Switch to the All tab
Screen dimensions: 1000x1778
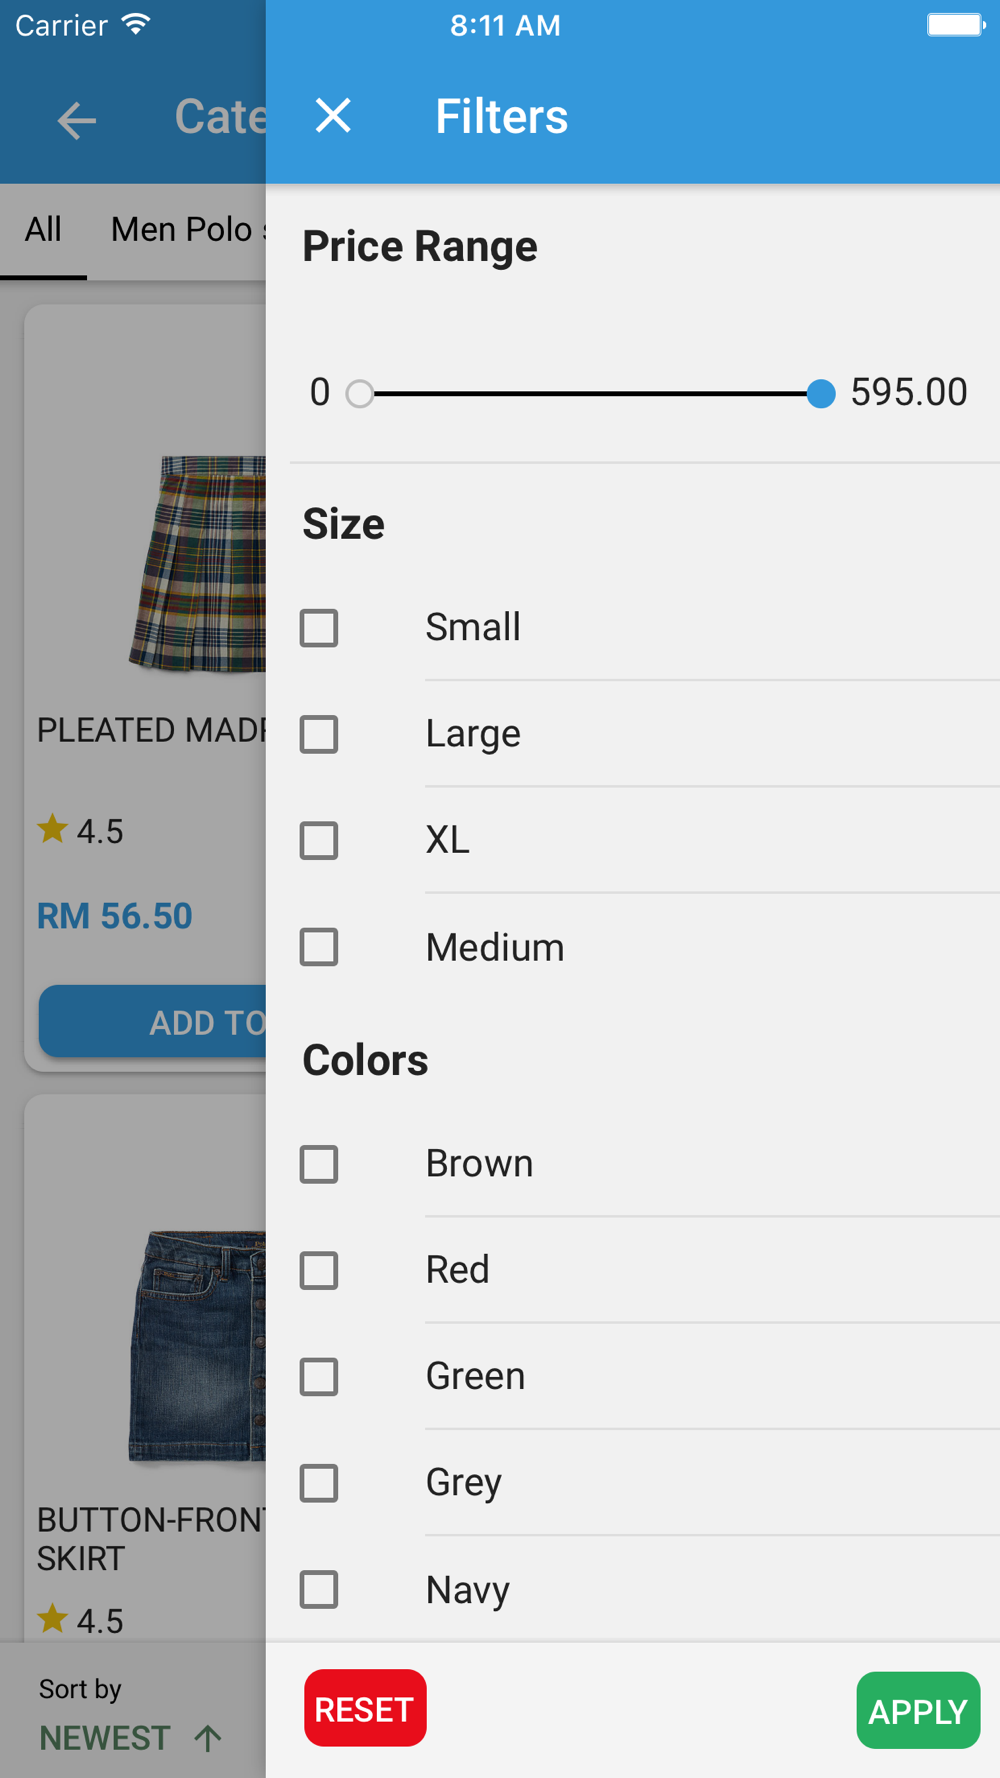click(43, 230)
